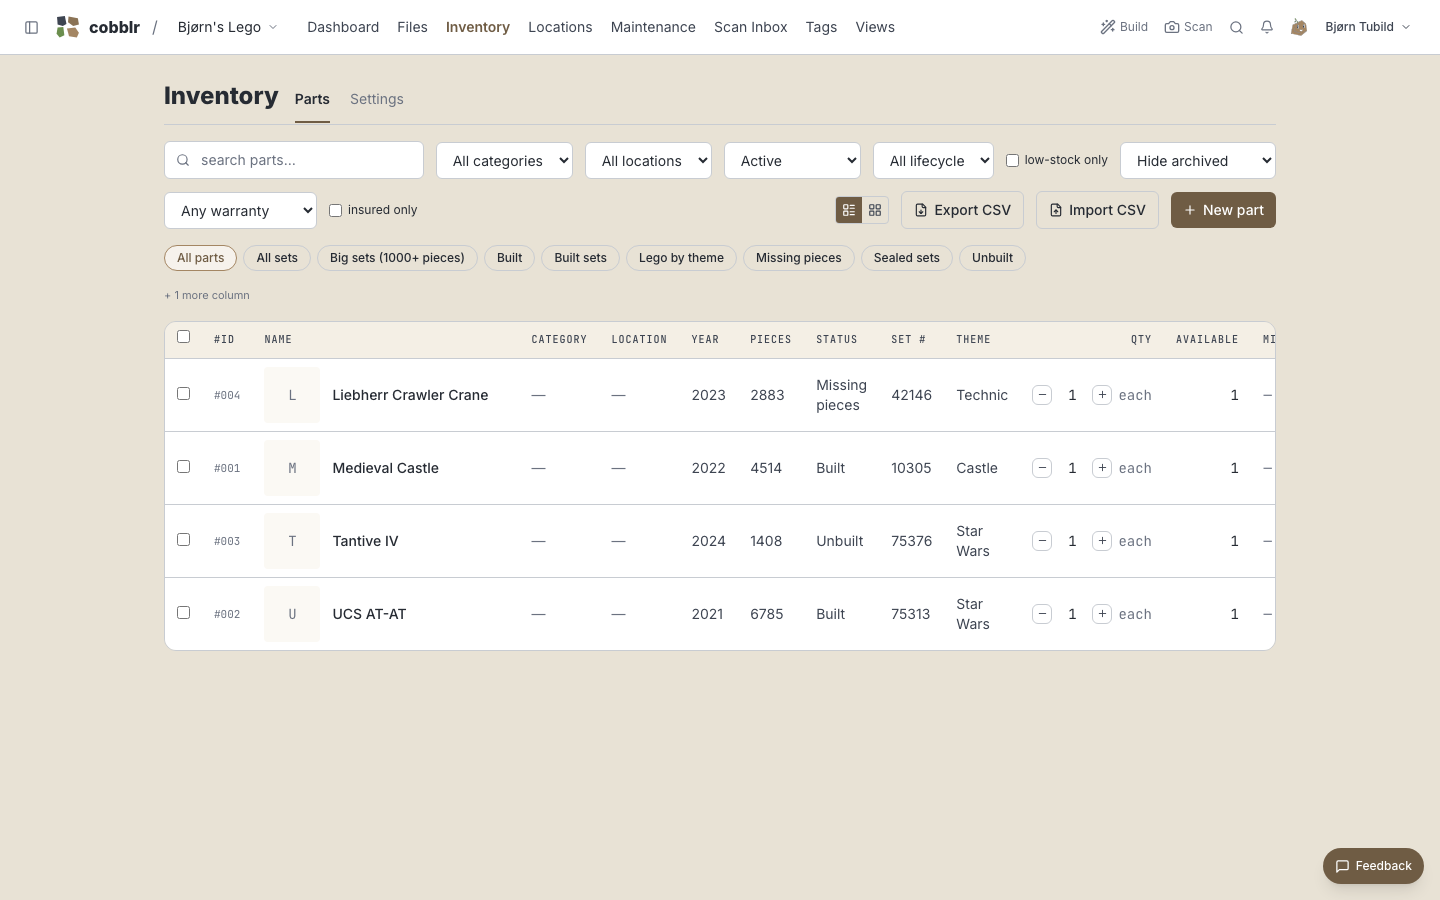Show the +1 more column link
The image size is (1440, 900).
207,295
